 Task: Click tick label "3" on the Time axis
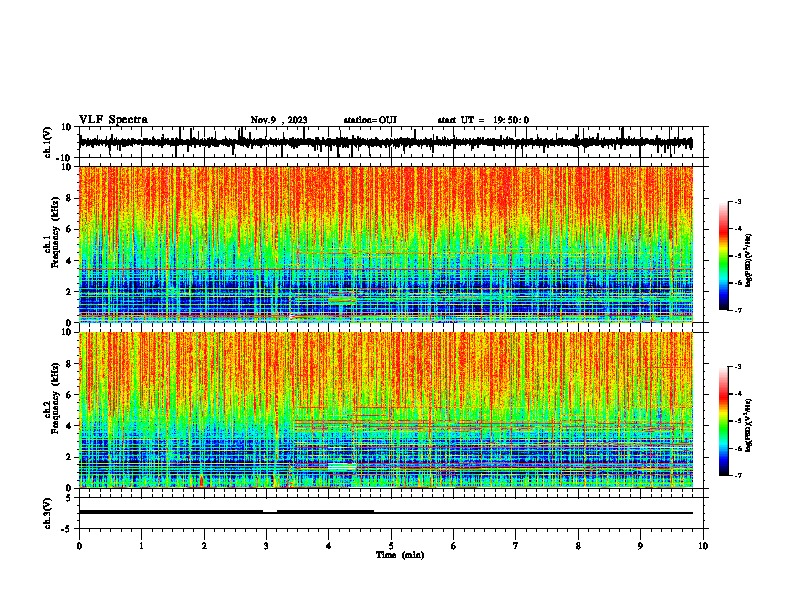tap(266, 546)
